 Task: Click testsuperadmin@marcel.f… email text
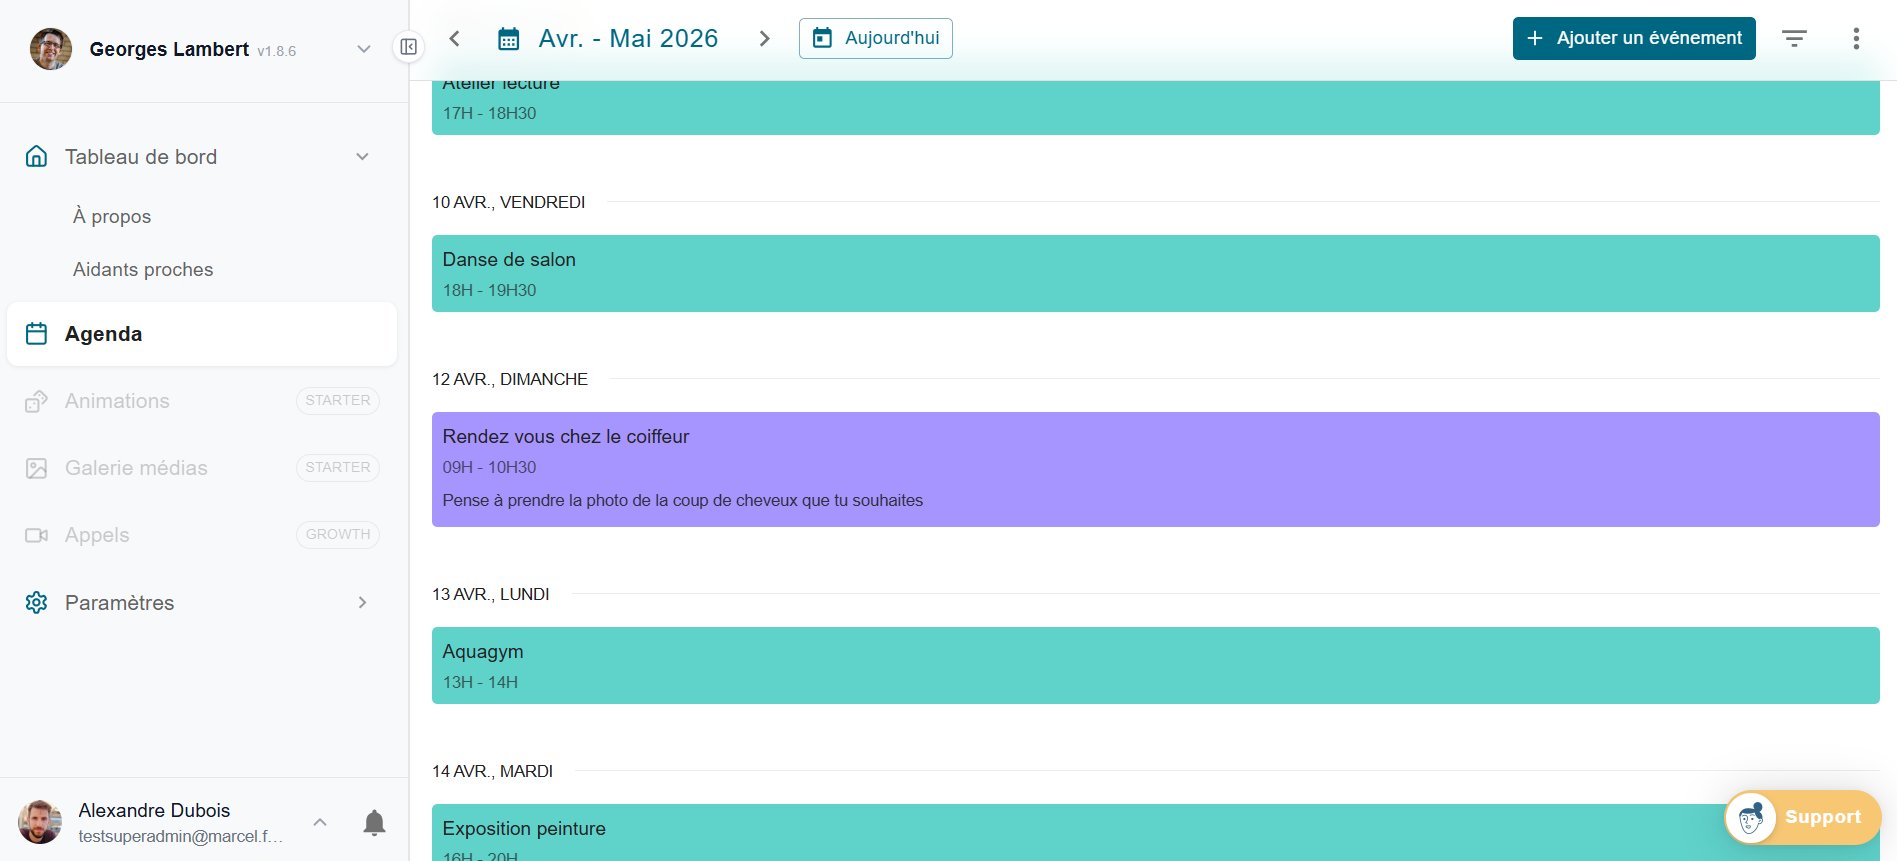pos(181,836)
